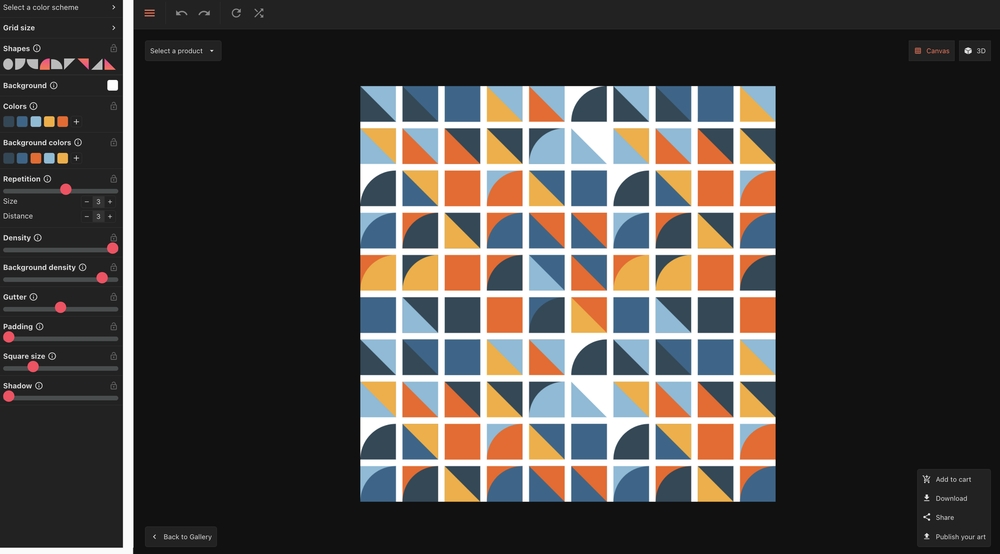Click the refresh/regenerate icon
The image size is (1000, 554).
[x=236, y=13]
